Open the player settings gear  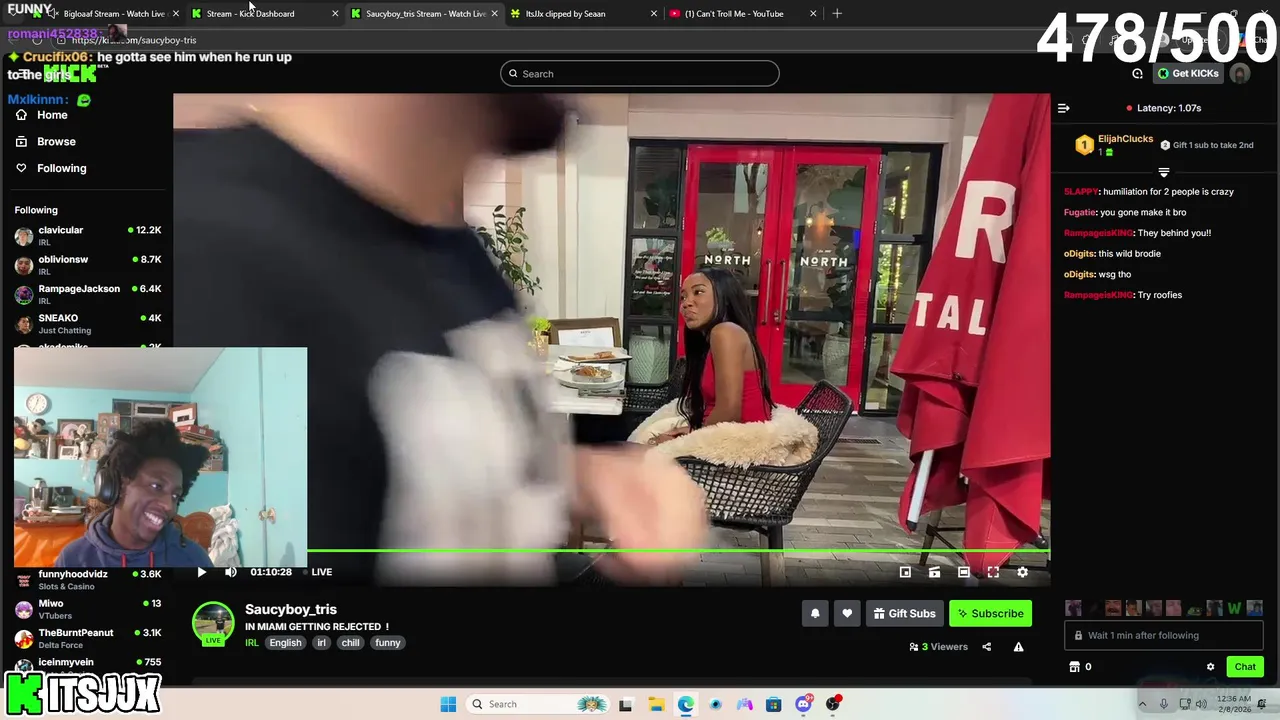click(1022, 572)
